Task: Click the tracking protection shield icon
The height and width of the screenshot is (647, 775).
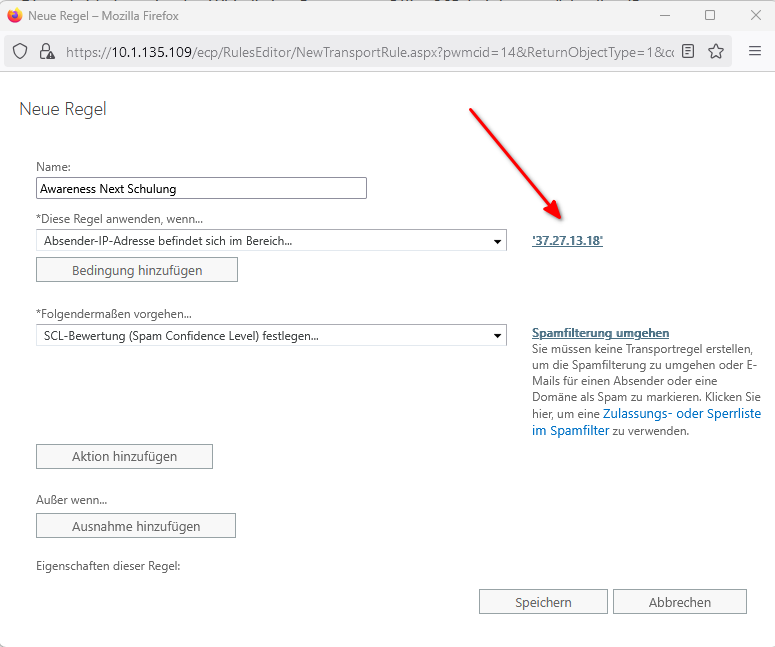Action: tap(21, 51)
